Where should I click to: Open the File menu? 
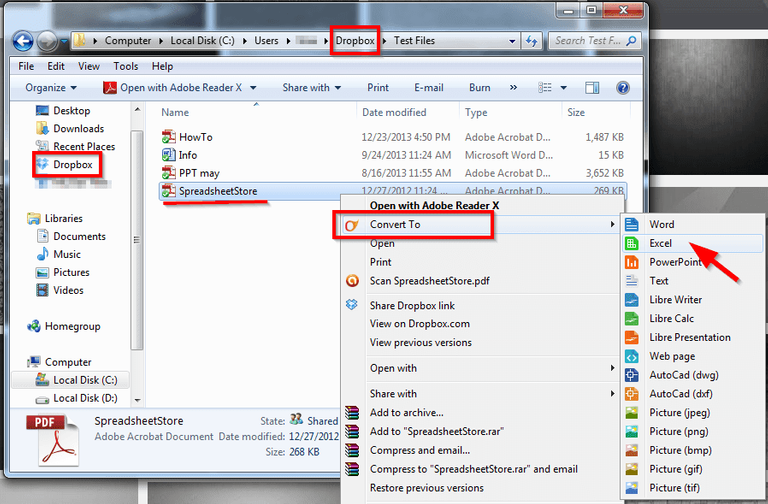click(26, 66)
